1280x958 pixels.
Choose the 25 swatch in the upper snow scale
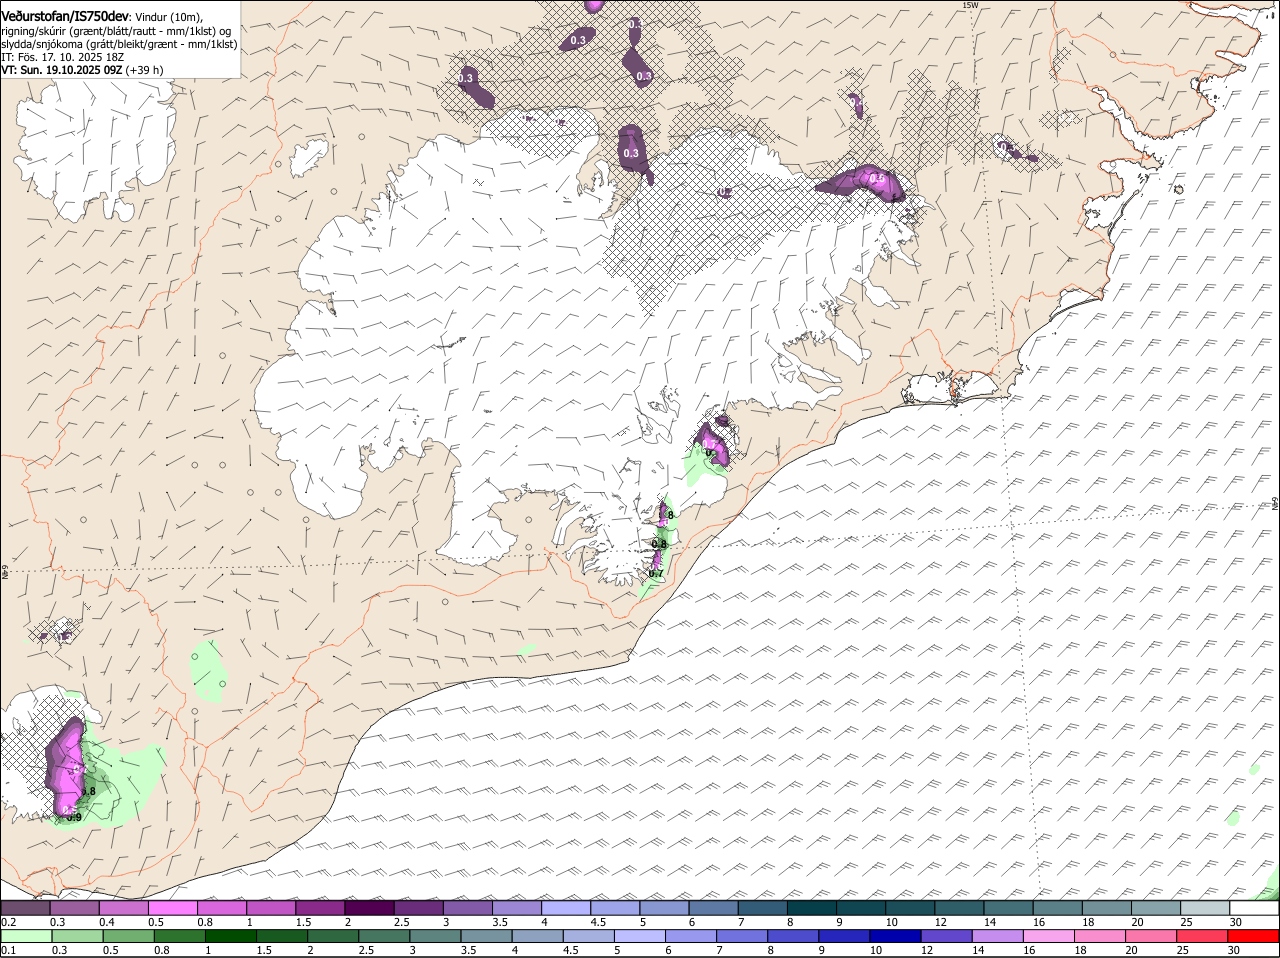1205,907
